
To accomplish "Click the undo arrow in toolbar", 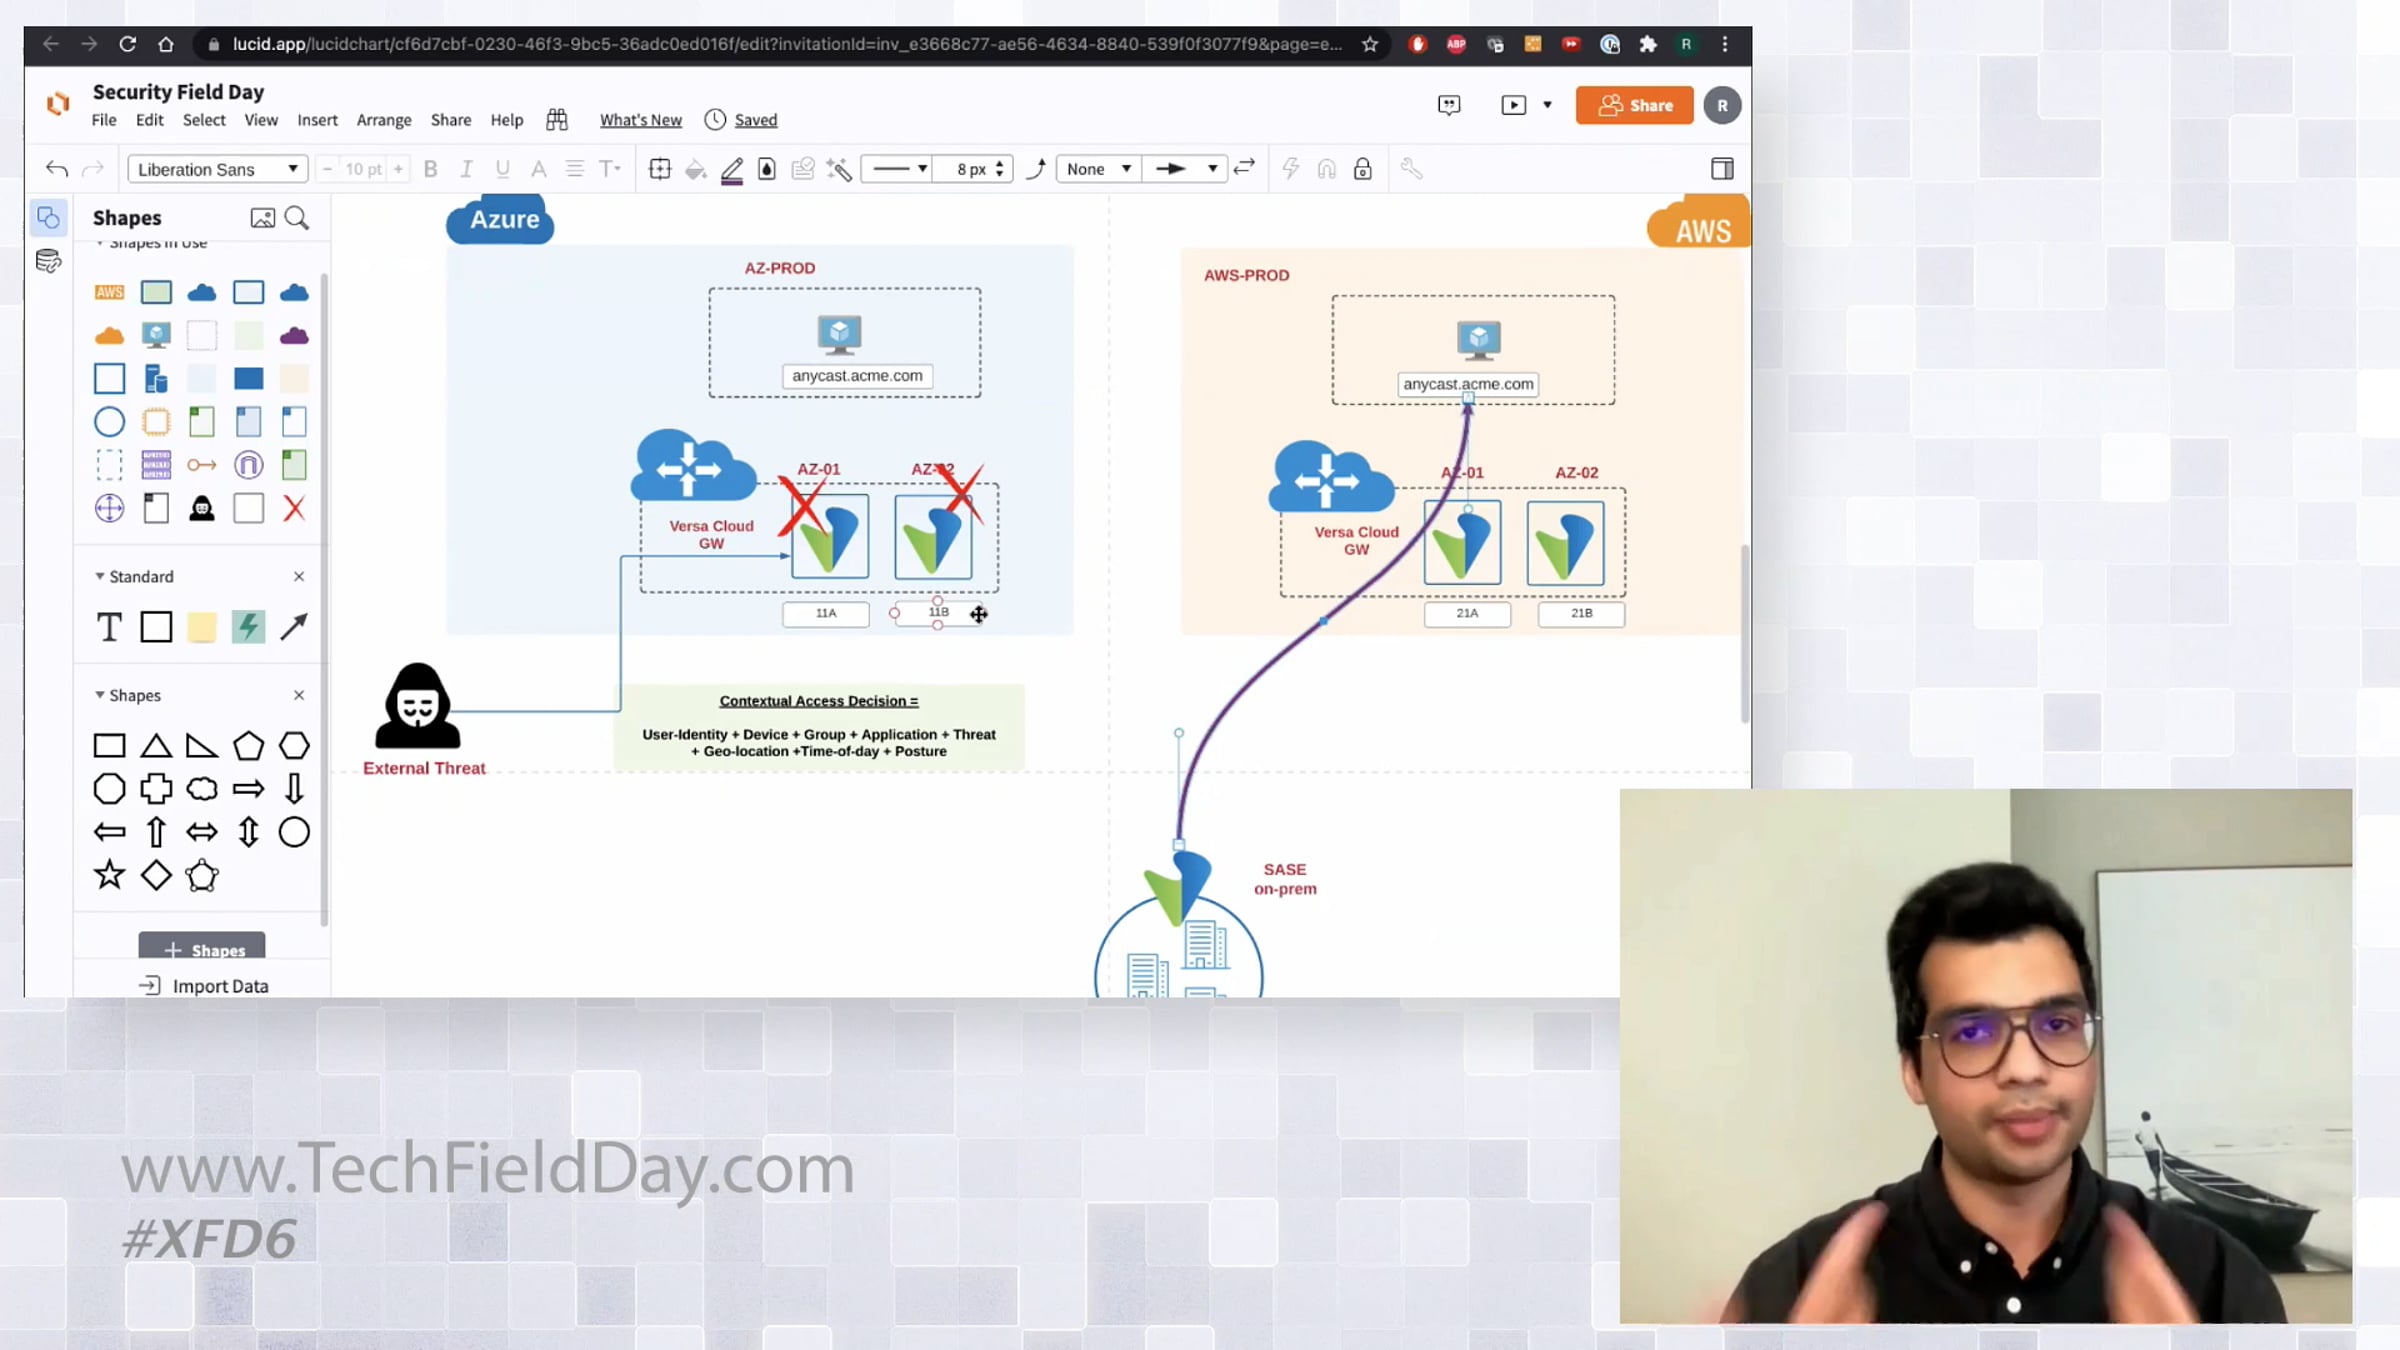I will (x=57, y=169).
